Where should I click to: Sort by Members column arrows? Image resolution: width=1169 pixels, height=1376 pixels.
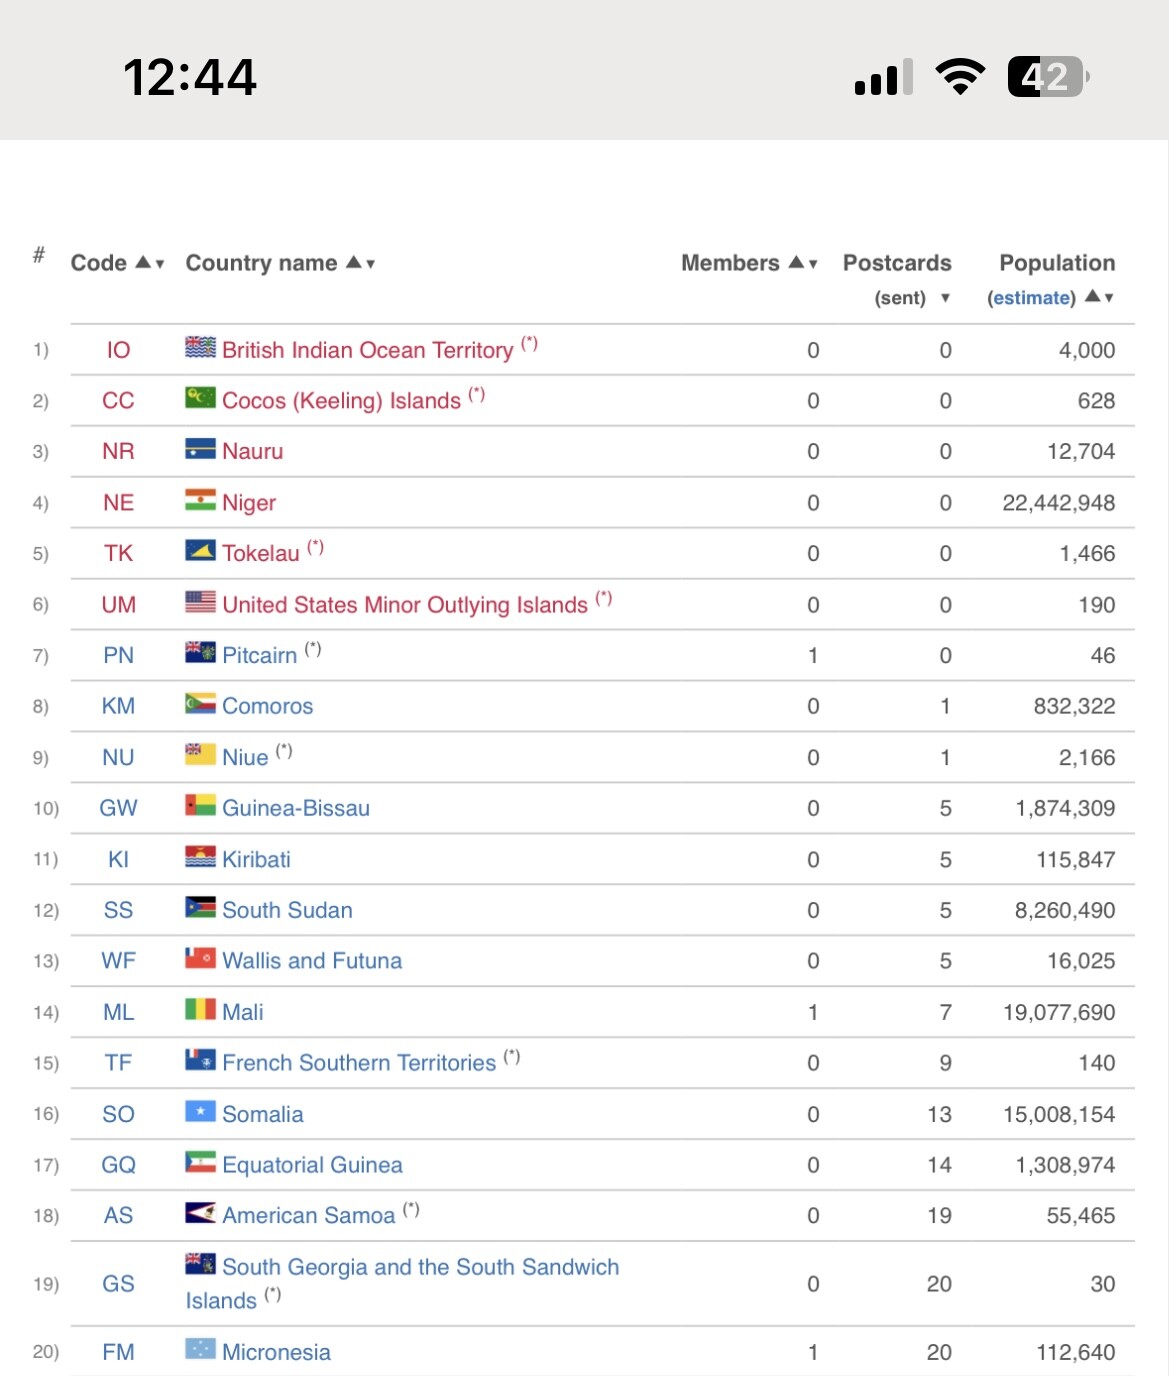click(803, 263)
